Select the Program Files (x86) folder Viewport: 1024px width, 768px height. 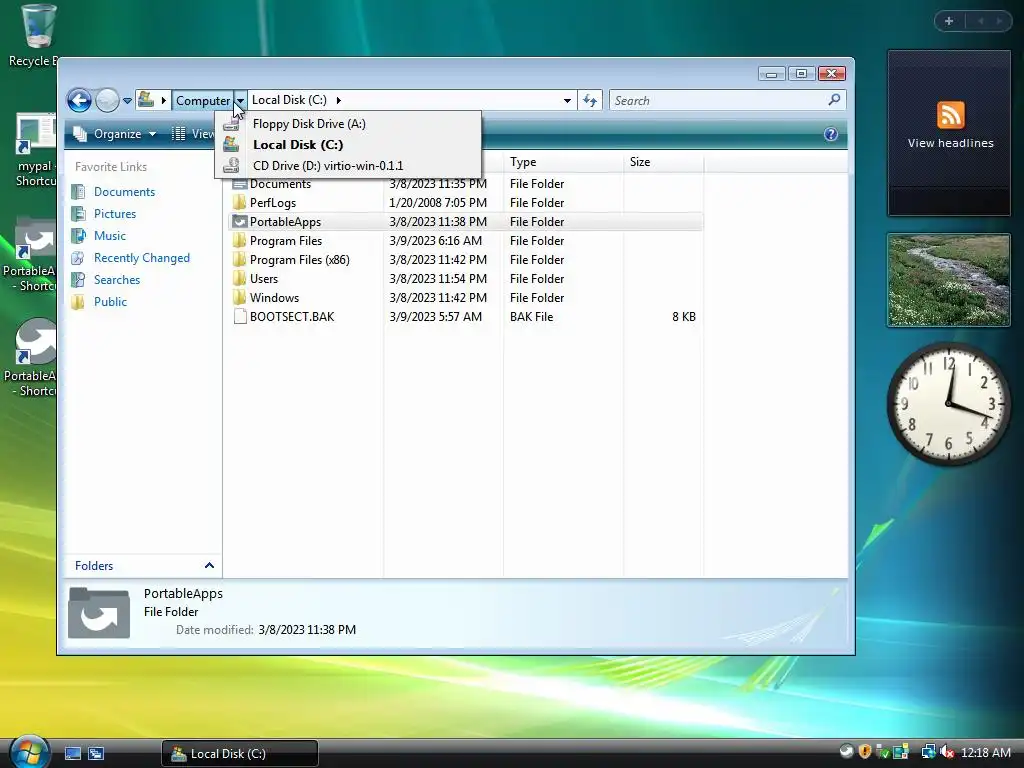point(300,259)
